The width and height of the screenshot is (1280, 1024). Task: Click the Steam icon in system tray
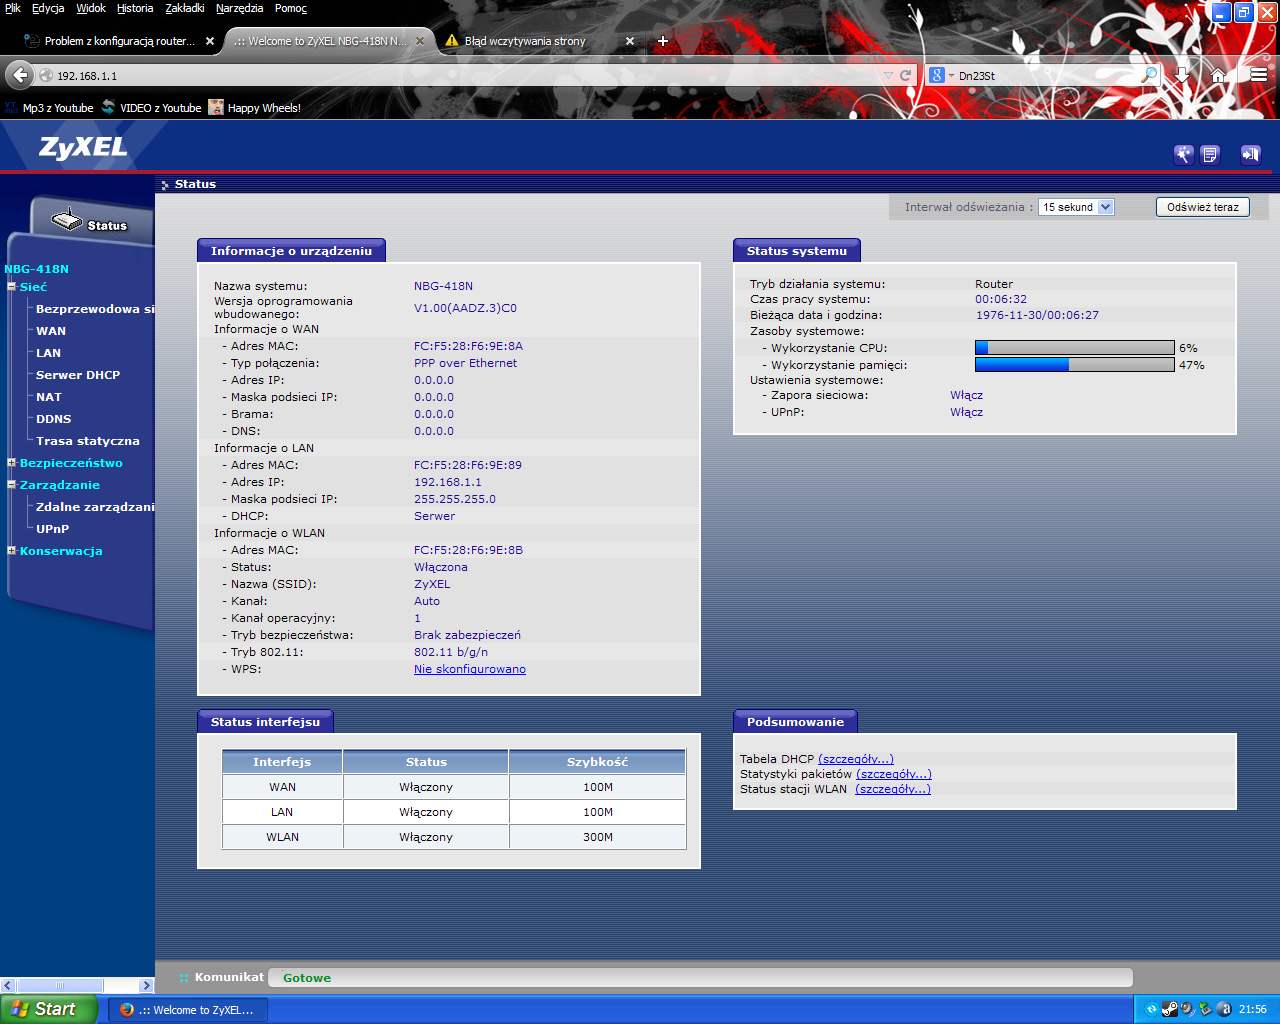coord(1169,1009)
